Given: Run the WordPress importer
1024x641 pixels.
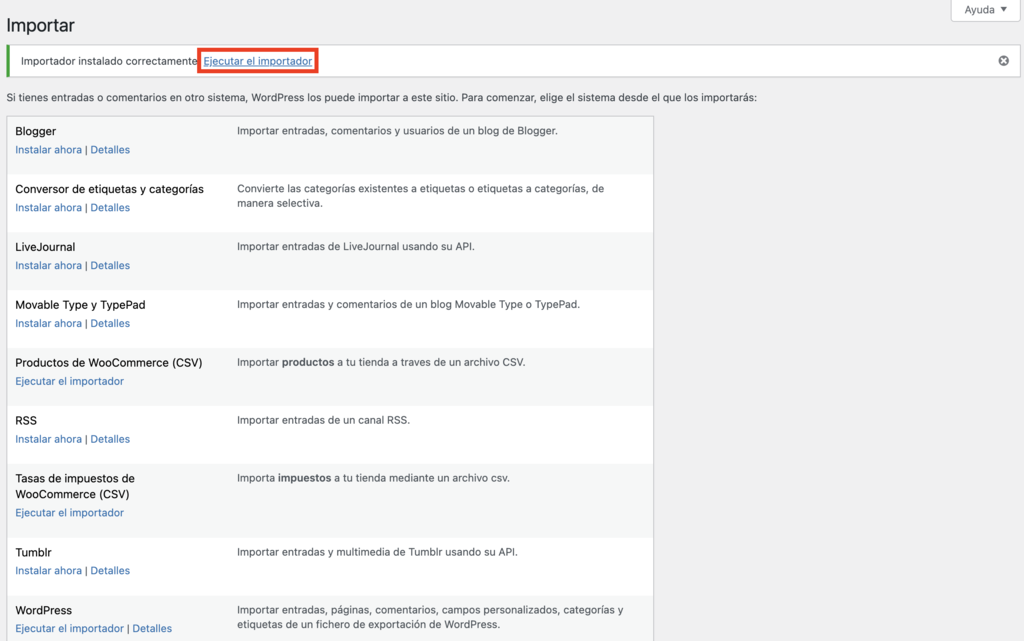Looking at the screenshot, I should click(69, 628).
